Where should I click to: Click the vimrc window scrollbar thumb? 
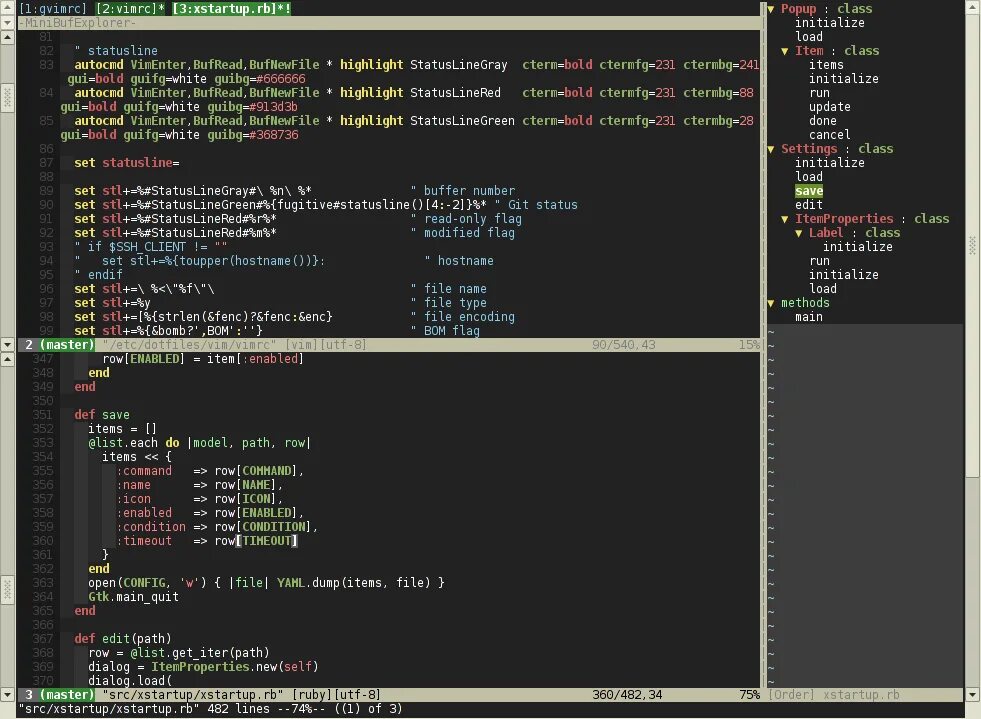click(8, 98)
